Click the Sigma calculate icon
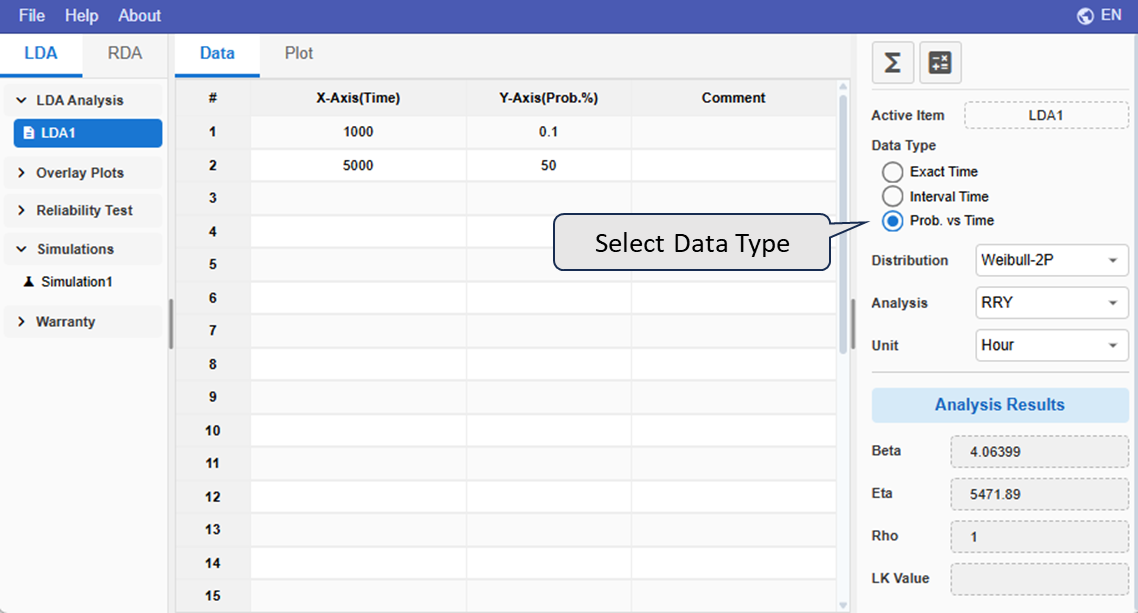 (x=893, y=62)
